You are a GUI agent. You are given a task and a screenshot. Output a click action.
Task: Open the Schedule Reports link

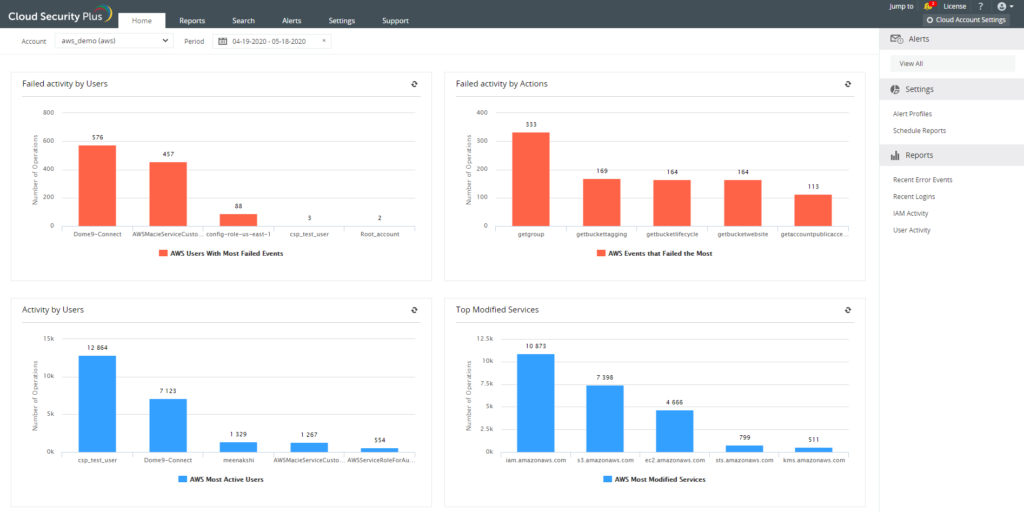(919, 130)
